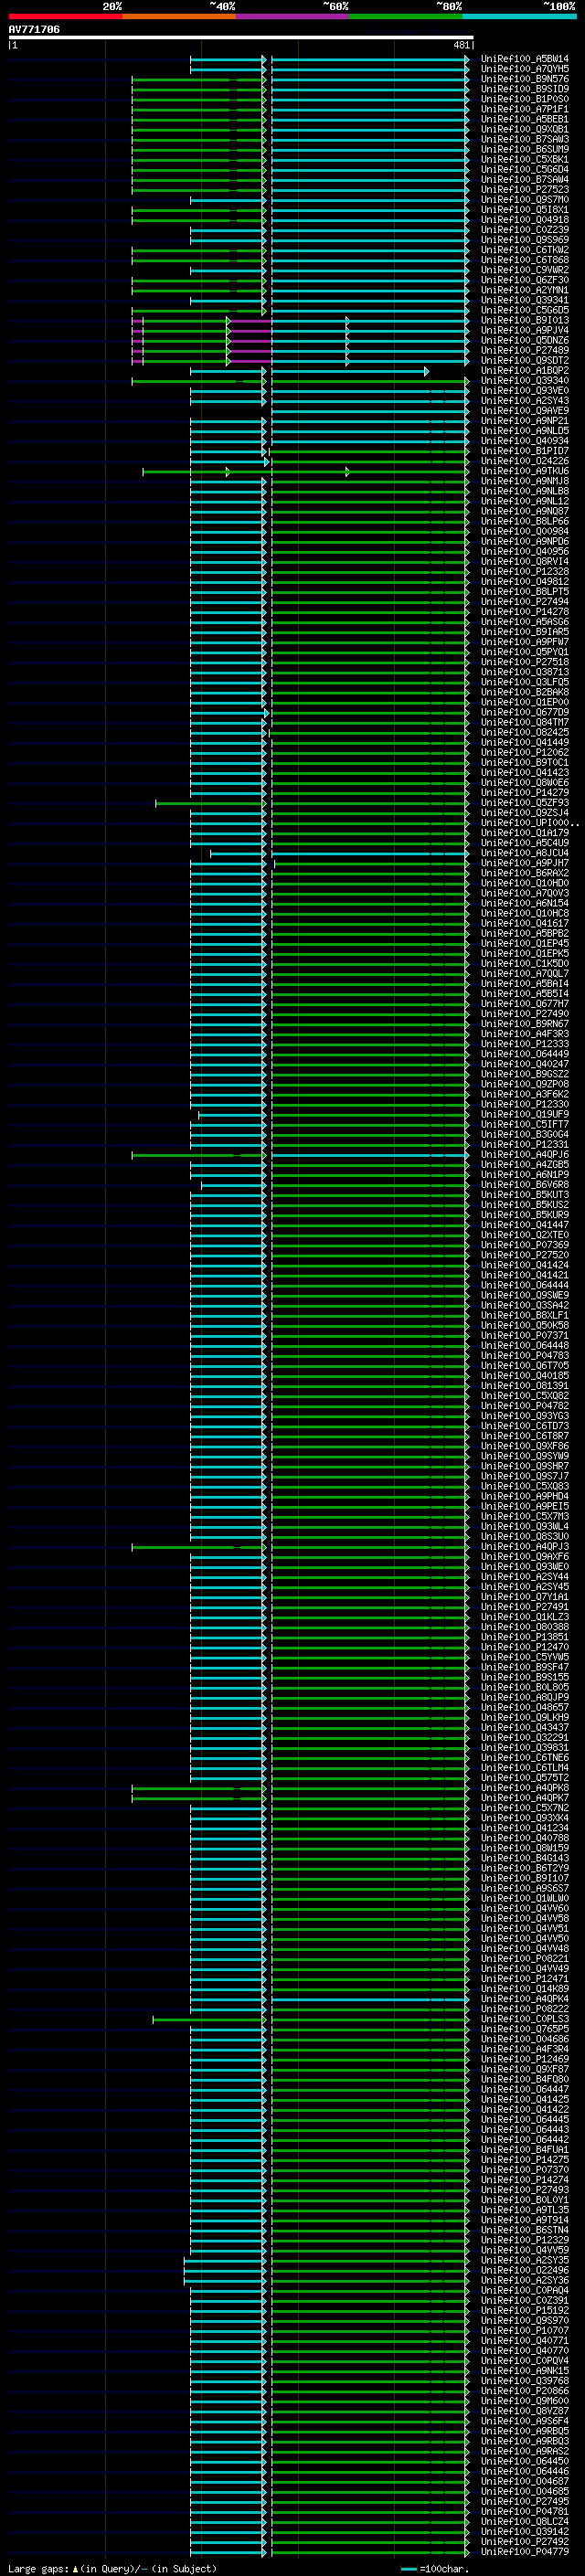Click the red ~20% identity legend segment

(x=65, y=16)
